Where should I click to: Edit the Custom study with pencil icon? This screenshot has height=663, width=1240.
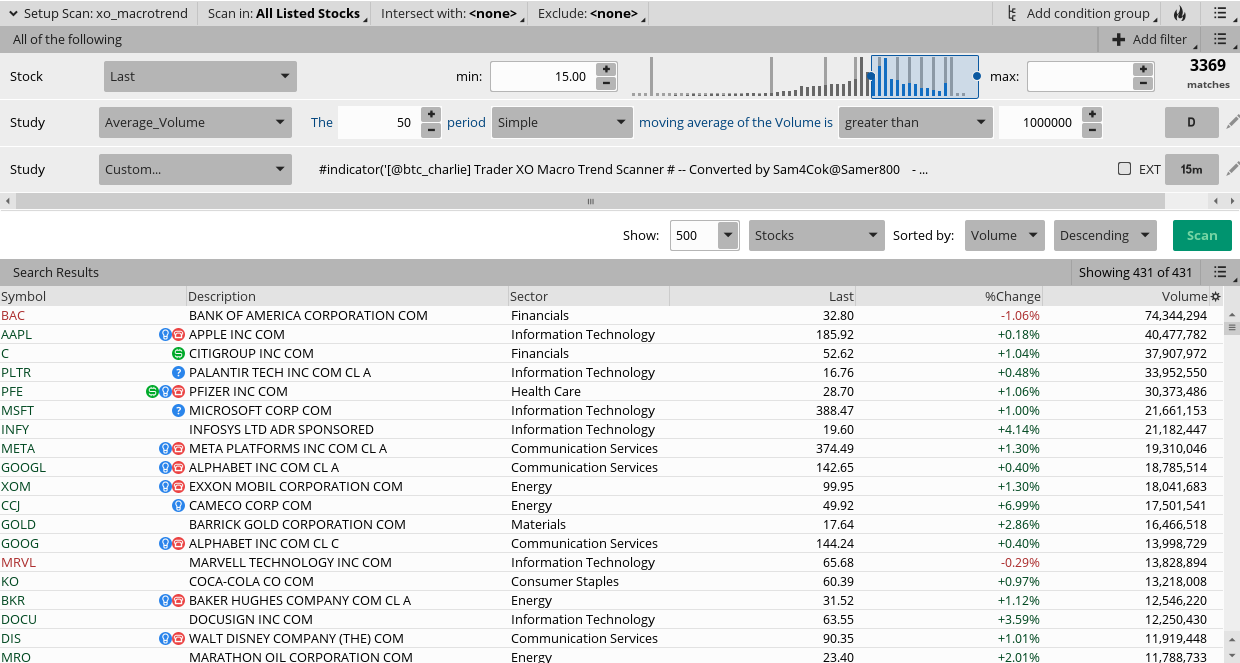click(1233, 169)
